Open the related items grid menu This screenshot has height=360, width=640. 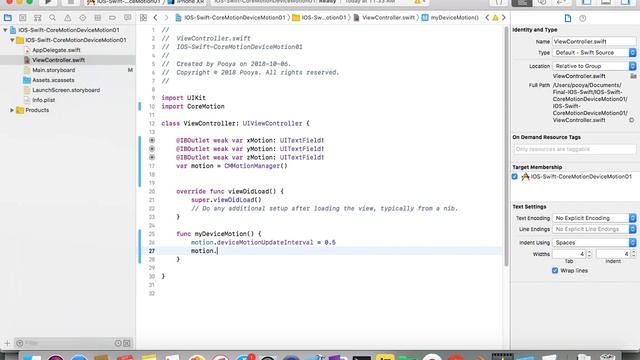143,18
